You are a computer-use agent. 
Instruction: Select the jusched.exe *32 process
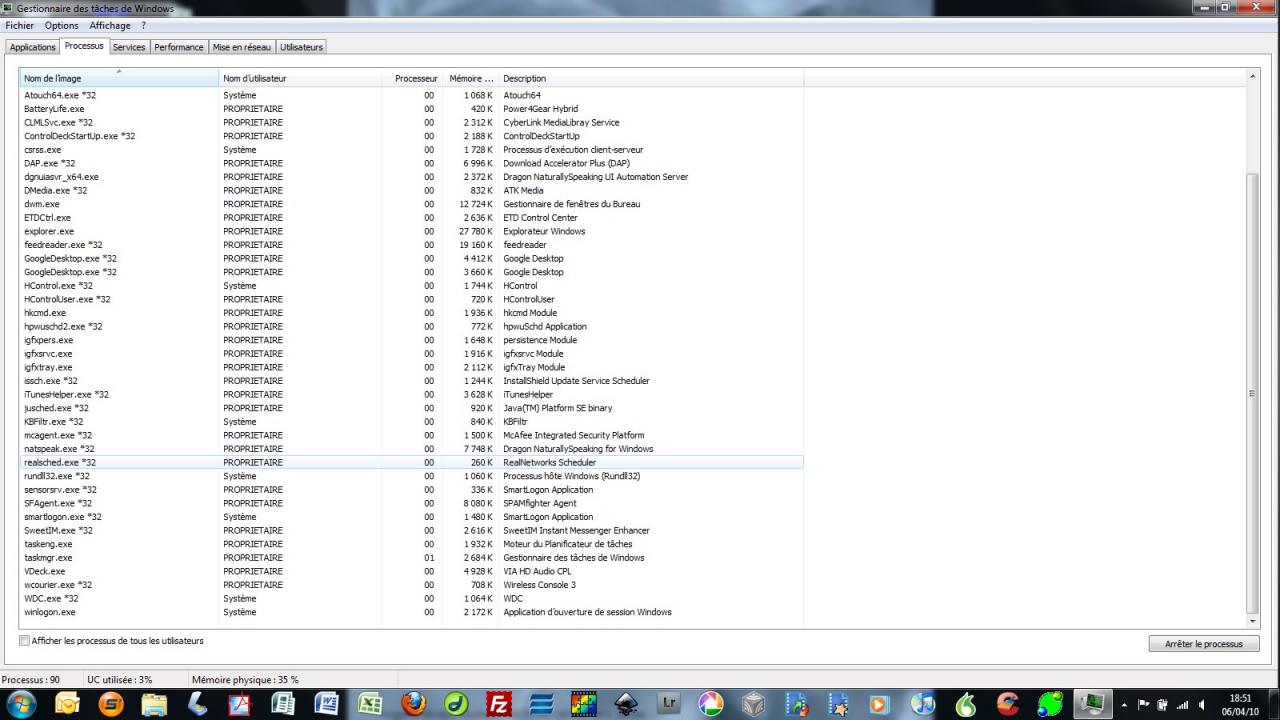coord(412,408)
